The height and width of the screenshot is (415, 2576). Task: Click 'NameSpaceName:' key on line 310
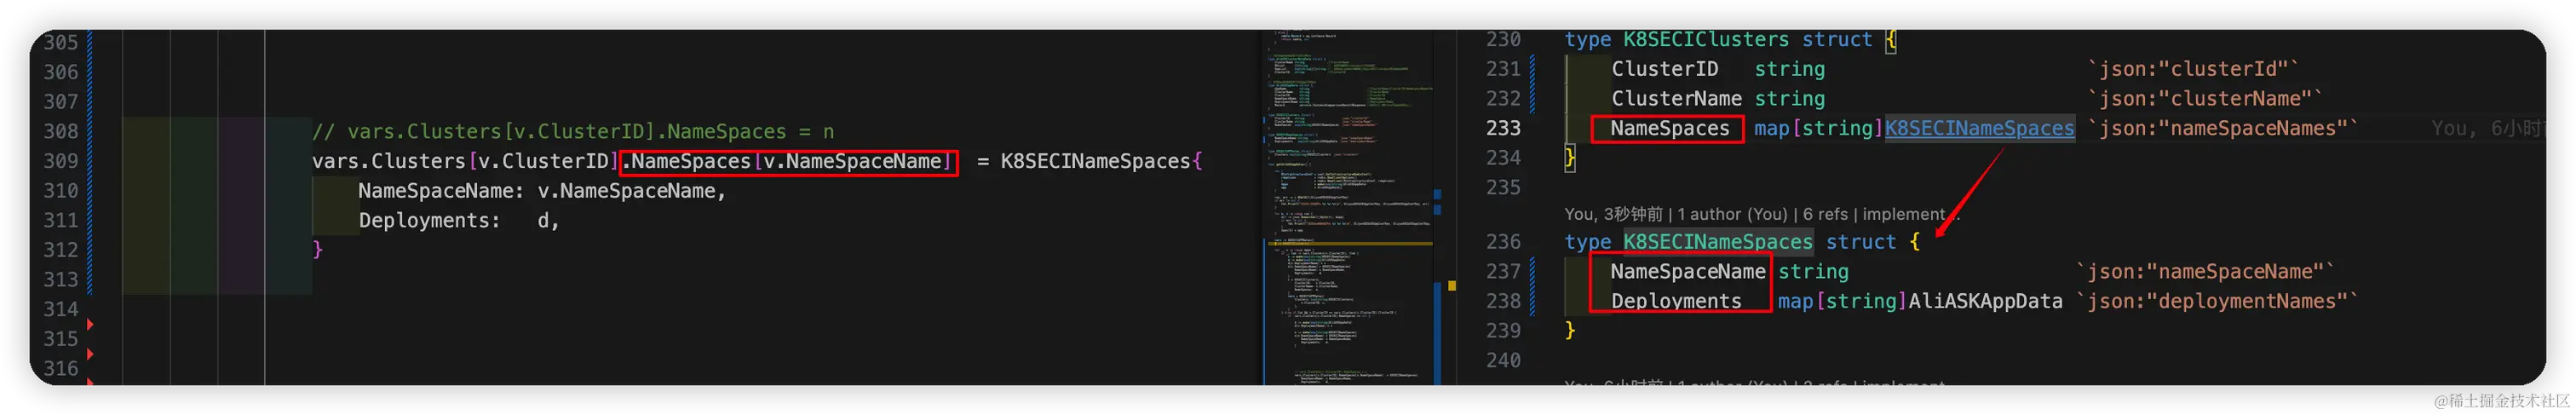(441, 190)
